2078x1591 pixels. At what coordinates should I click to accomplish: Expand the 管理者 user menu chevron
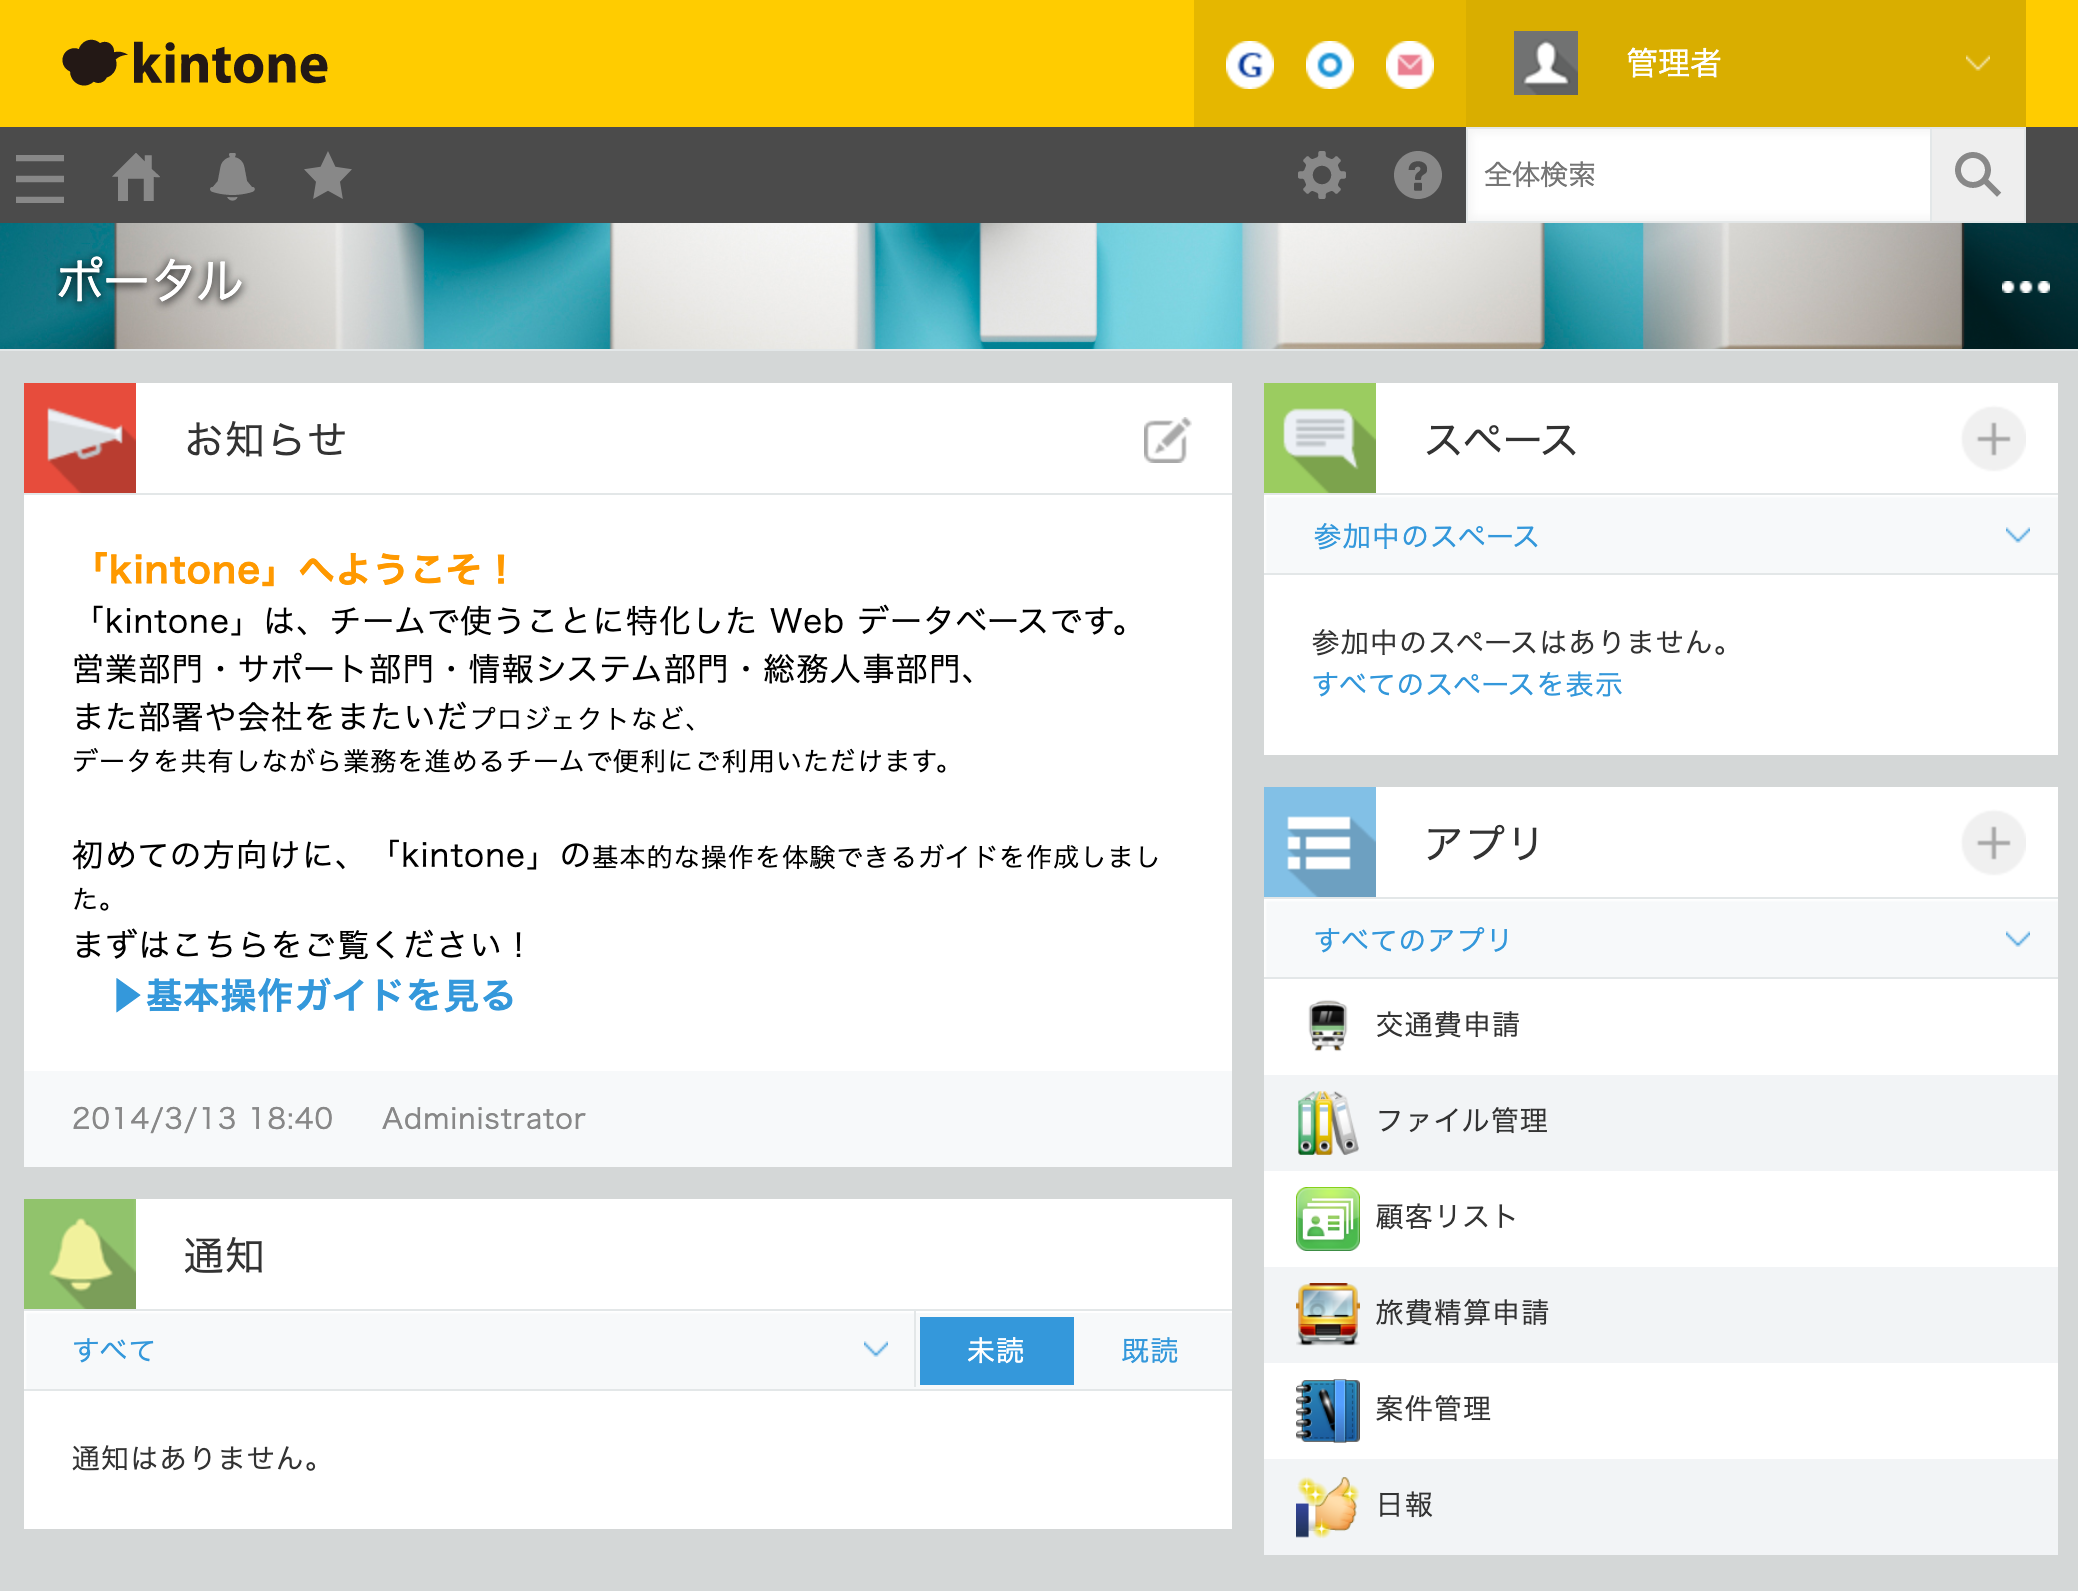click(x=1977, y=64)
